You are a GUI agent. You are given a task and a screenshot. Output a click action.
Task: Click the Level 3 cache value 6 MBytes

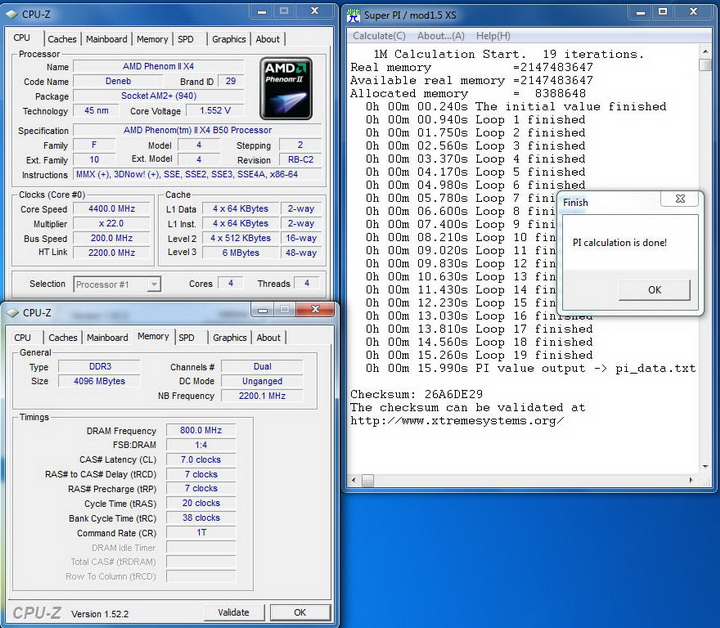click(x=241, y=252)
